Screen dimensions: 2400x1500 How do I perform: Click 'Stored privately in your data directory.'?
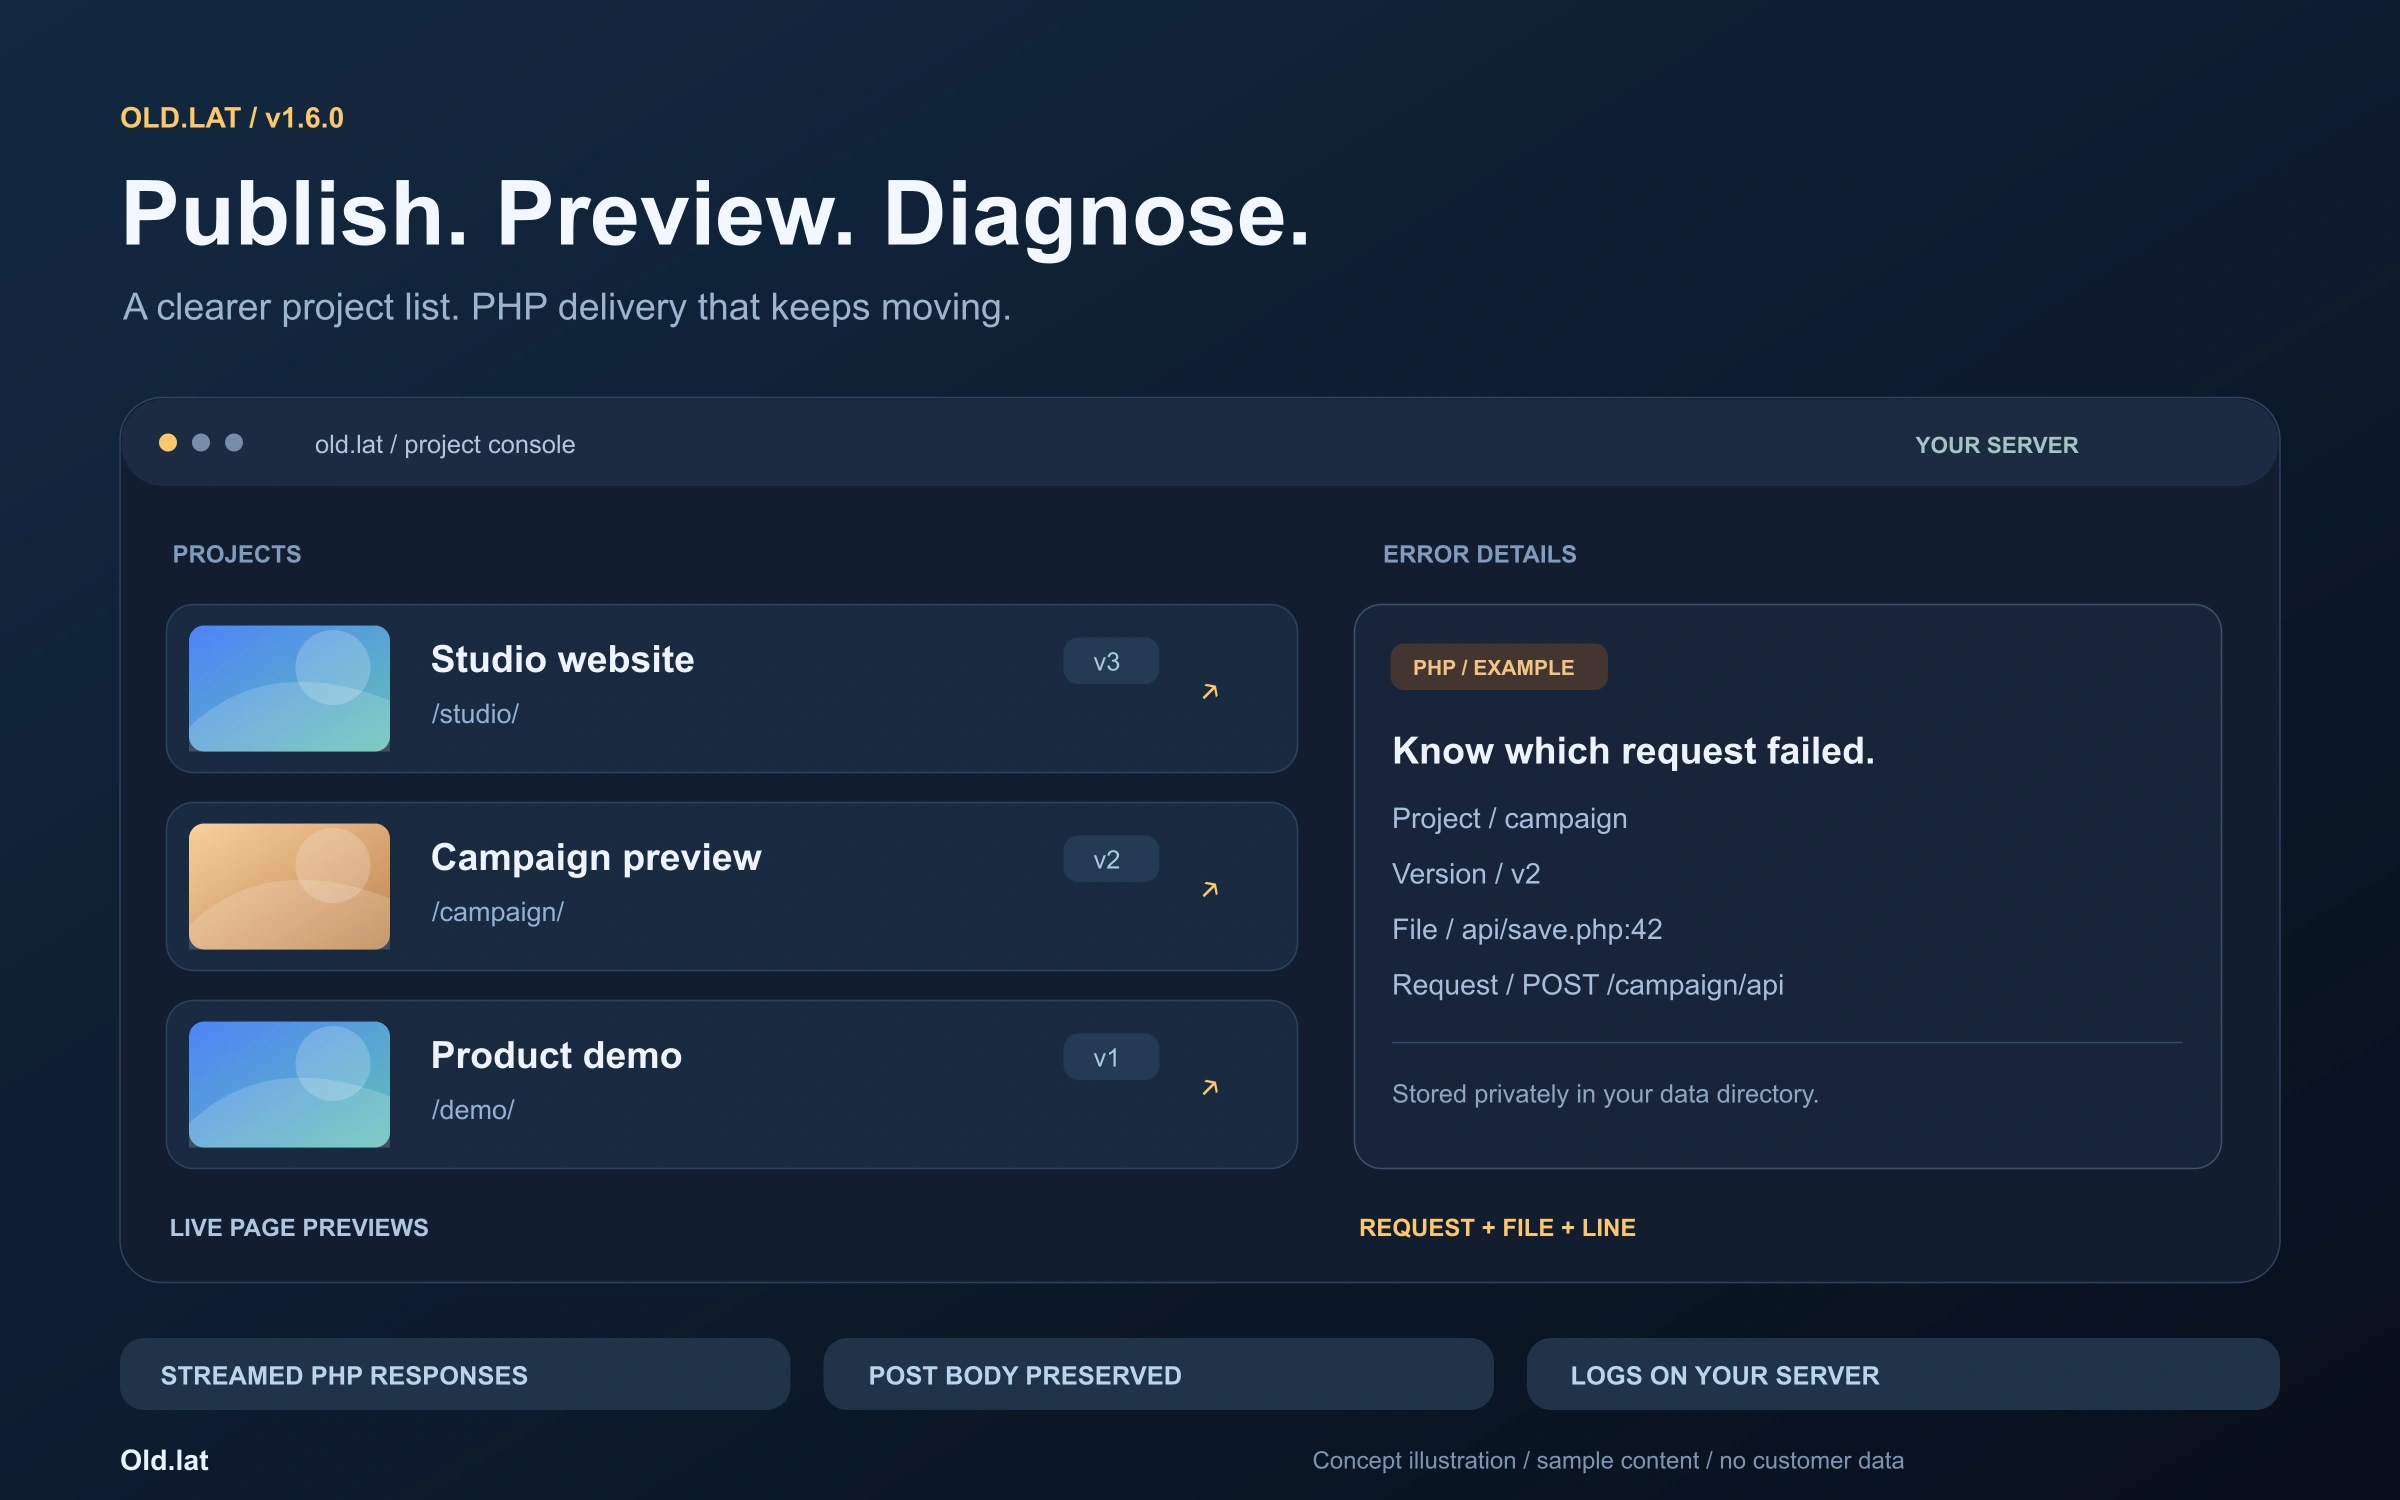pyautogui.click(x=1605, y=1094)
